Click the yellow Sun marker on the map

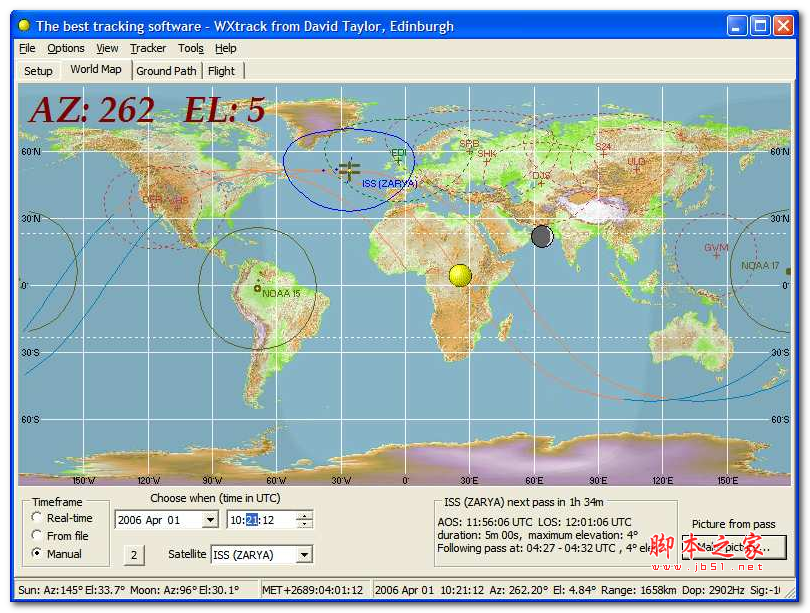[460, 275]
